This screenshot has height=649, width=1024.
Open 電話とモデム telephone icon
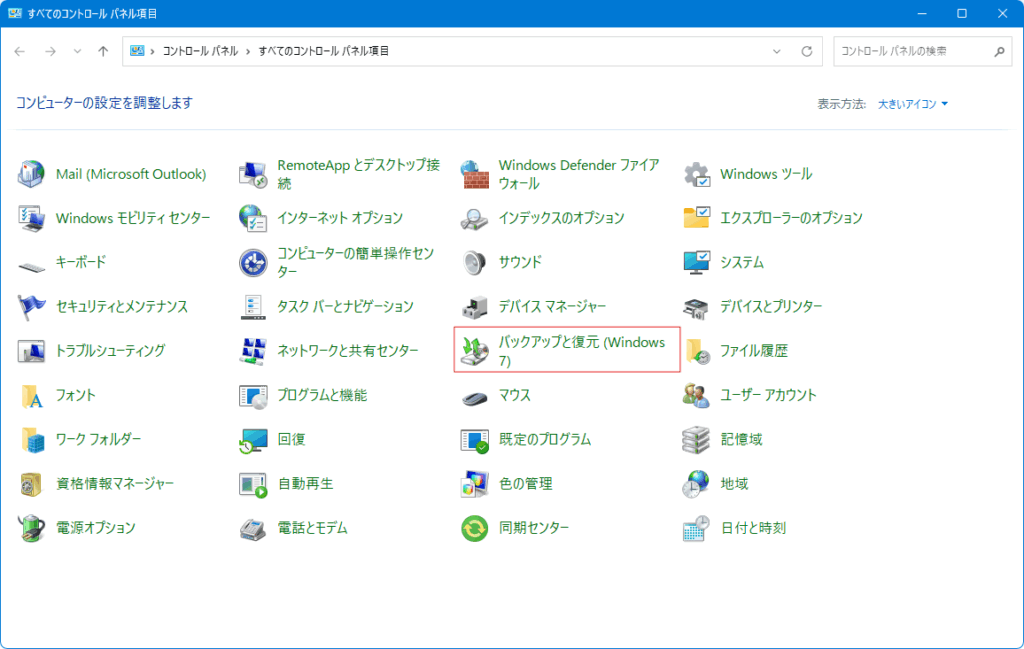pos(253,528)
